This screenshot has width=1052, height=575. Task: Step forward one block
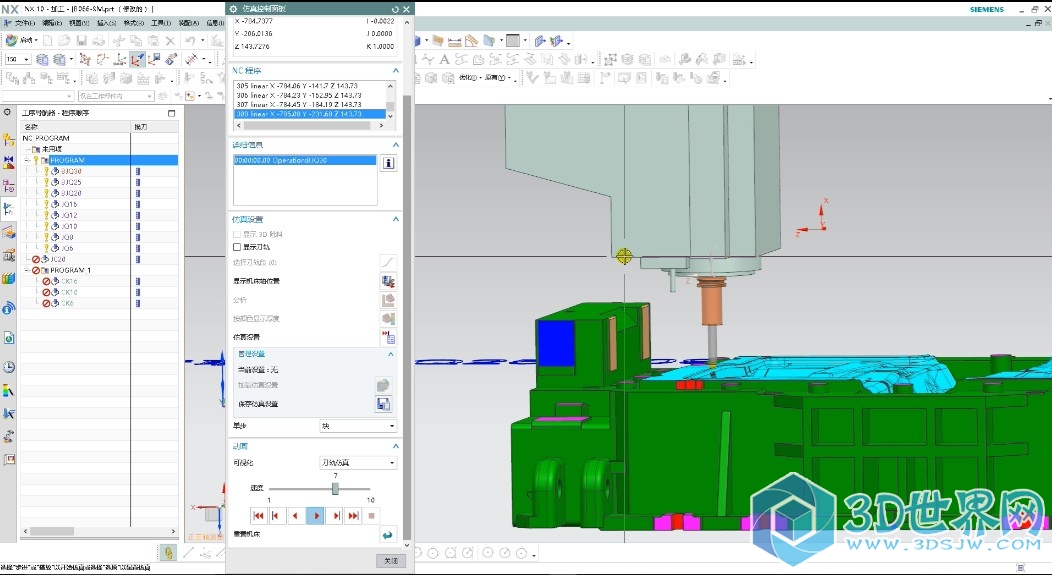(336, 515)
